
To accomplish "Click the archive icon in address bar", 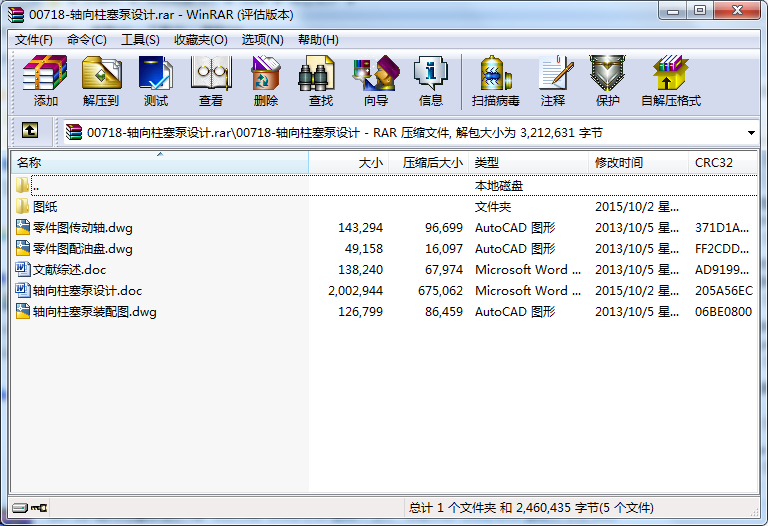I will coord(74,132).
